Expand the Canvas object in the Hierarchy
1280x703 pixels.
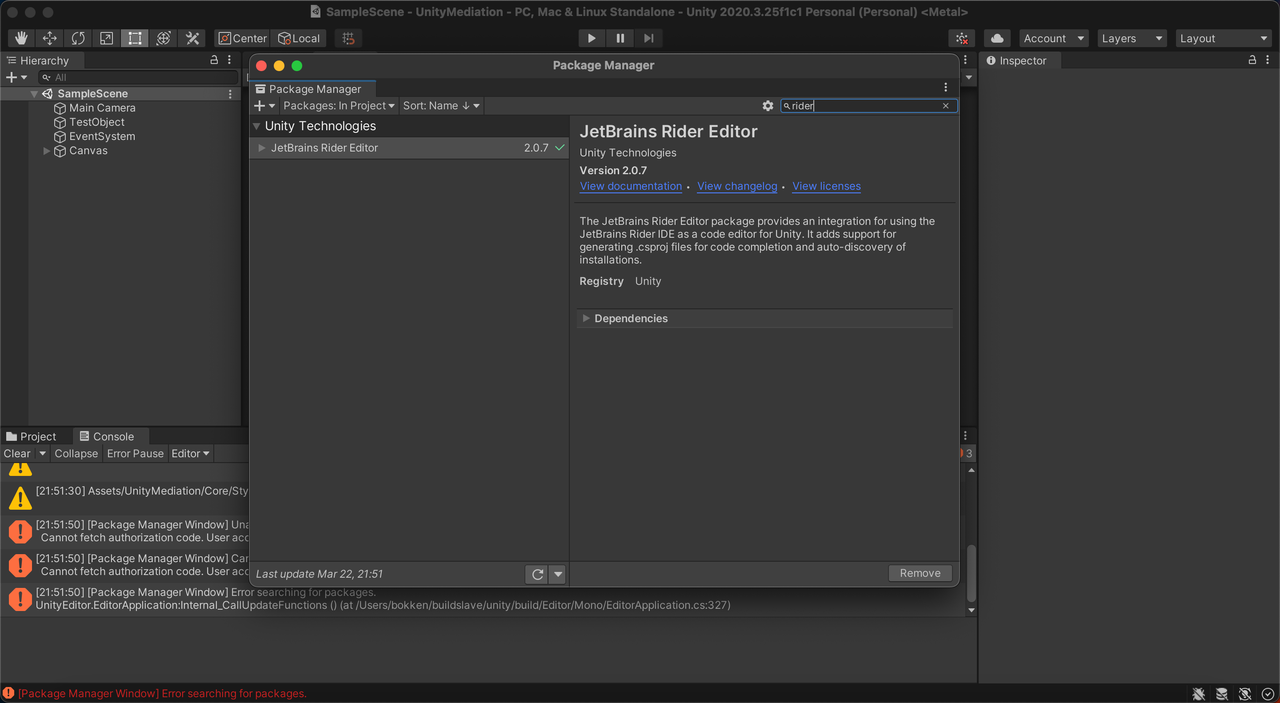46,151
